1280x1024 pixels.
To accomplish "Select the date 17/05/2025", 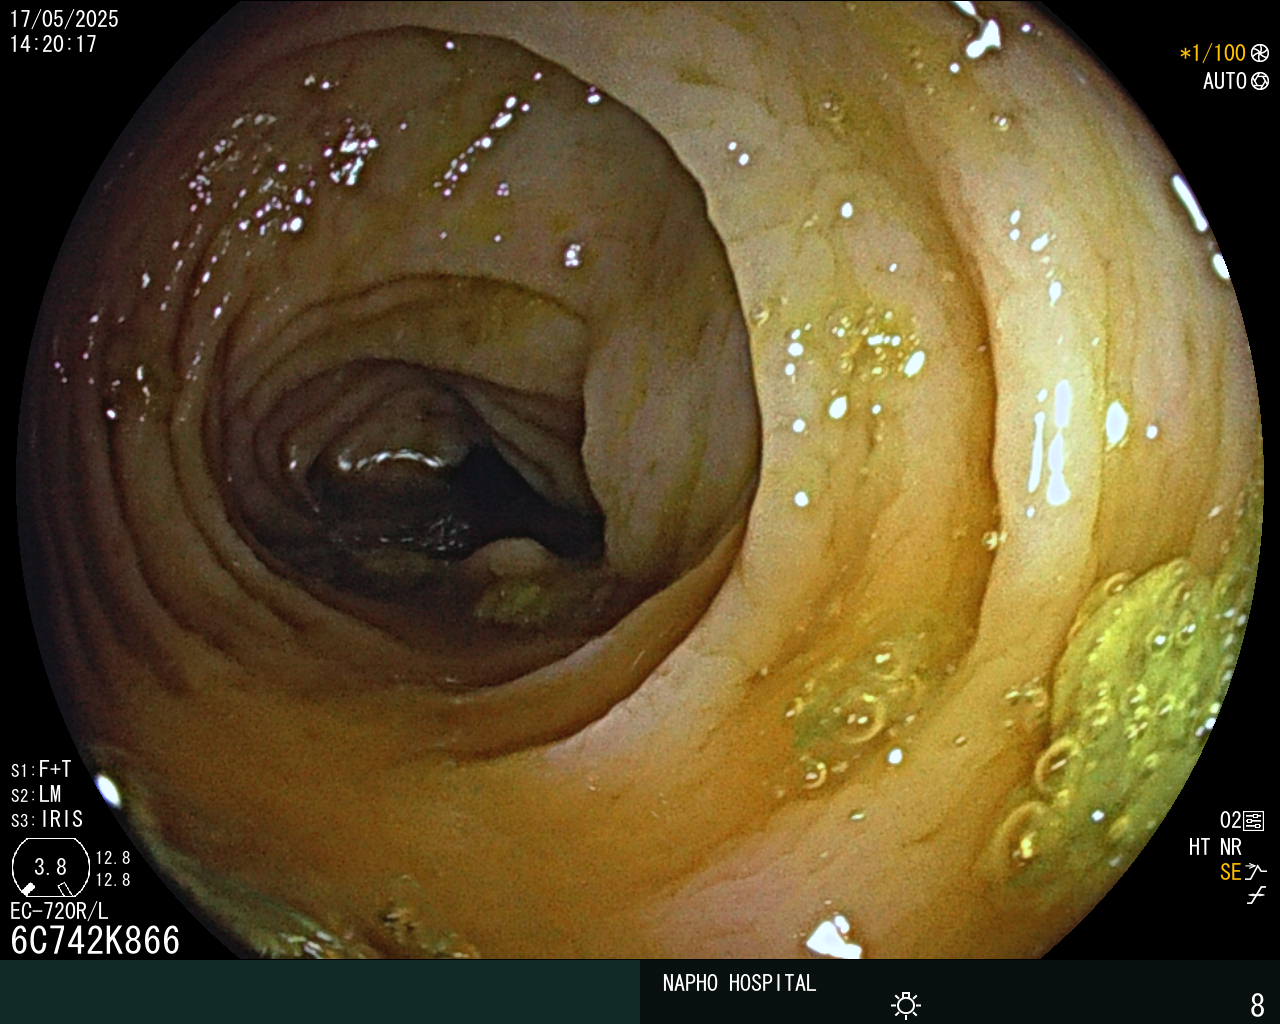I will coord(64,19).
